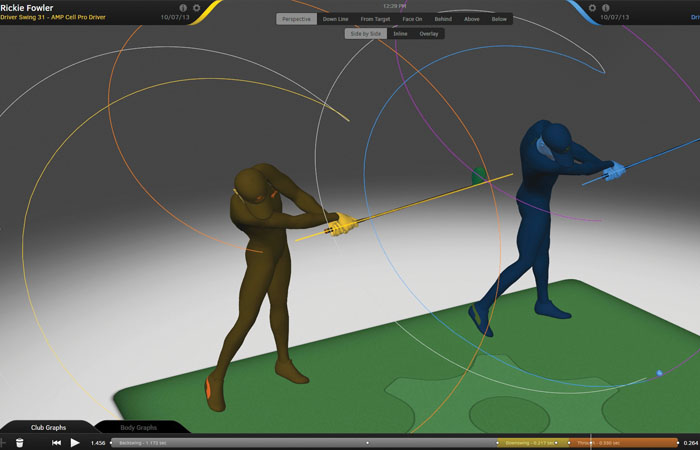Switch to Down Line camera view

coord(335,19)
